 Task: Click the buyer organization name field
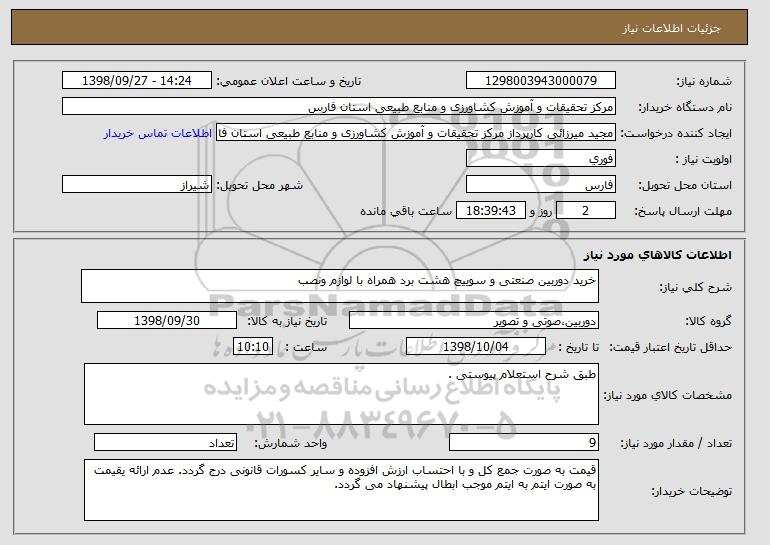(x=339, y=107)
